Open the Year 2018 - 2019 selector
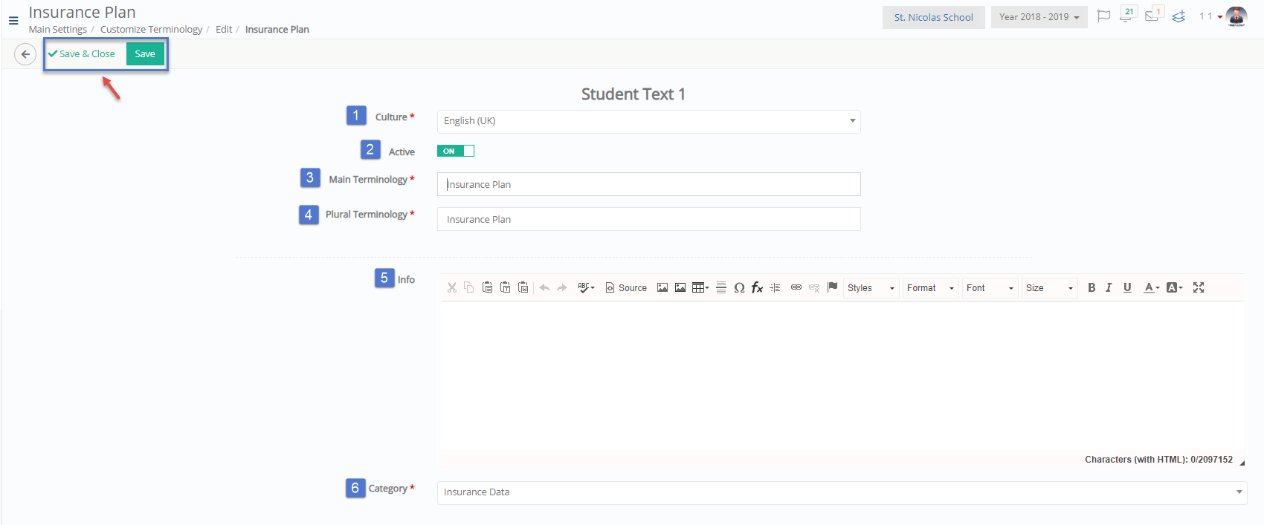The width and height of the screenshot is (1264, 525). click(1039, 17)
